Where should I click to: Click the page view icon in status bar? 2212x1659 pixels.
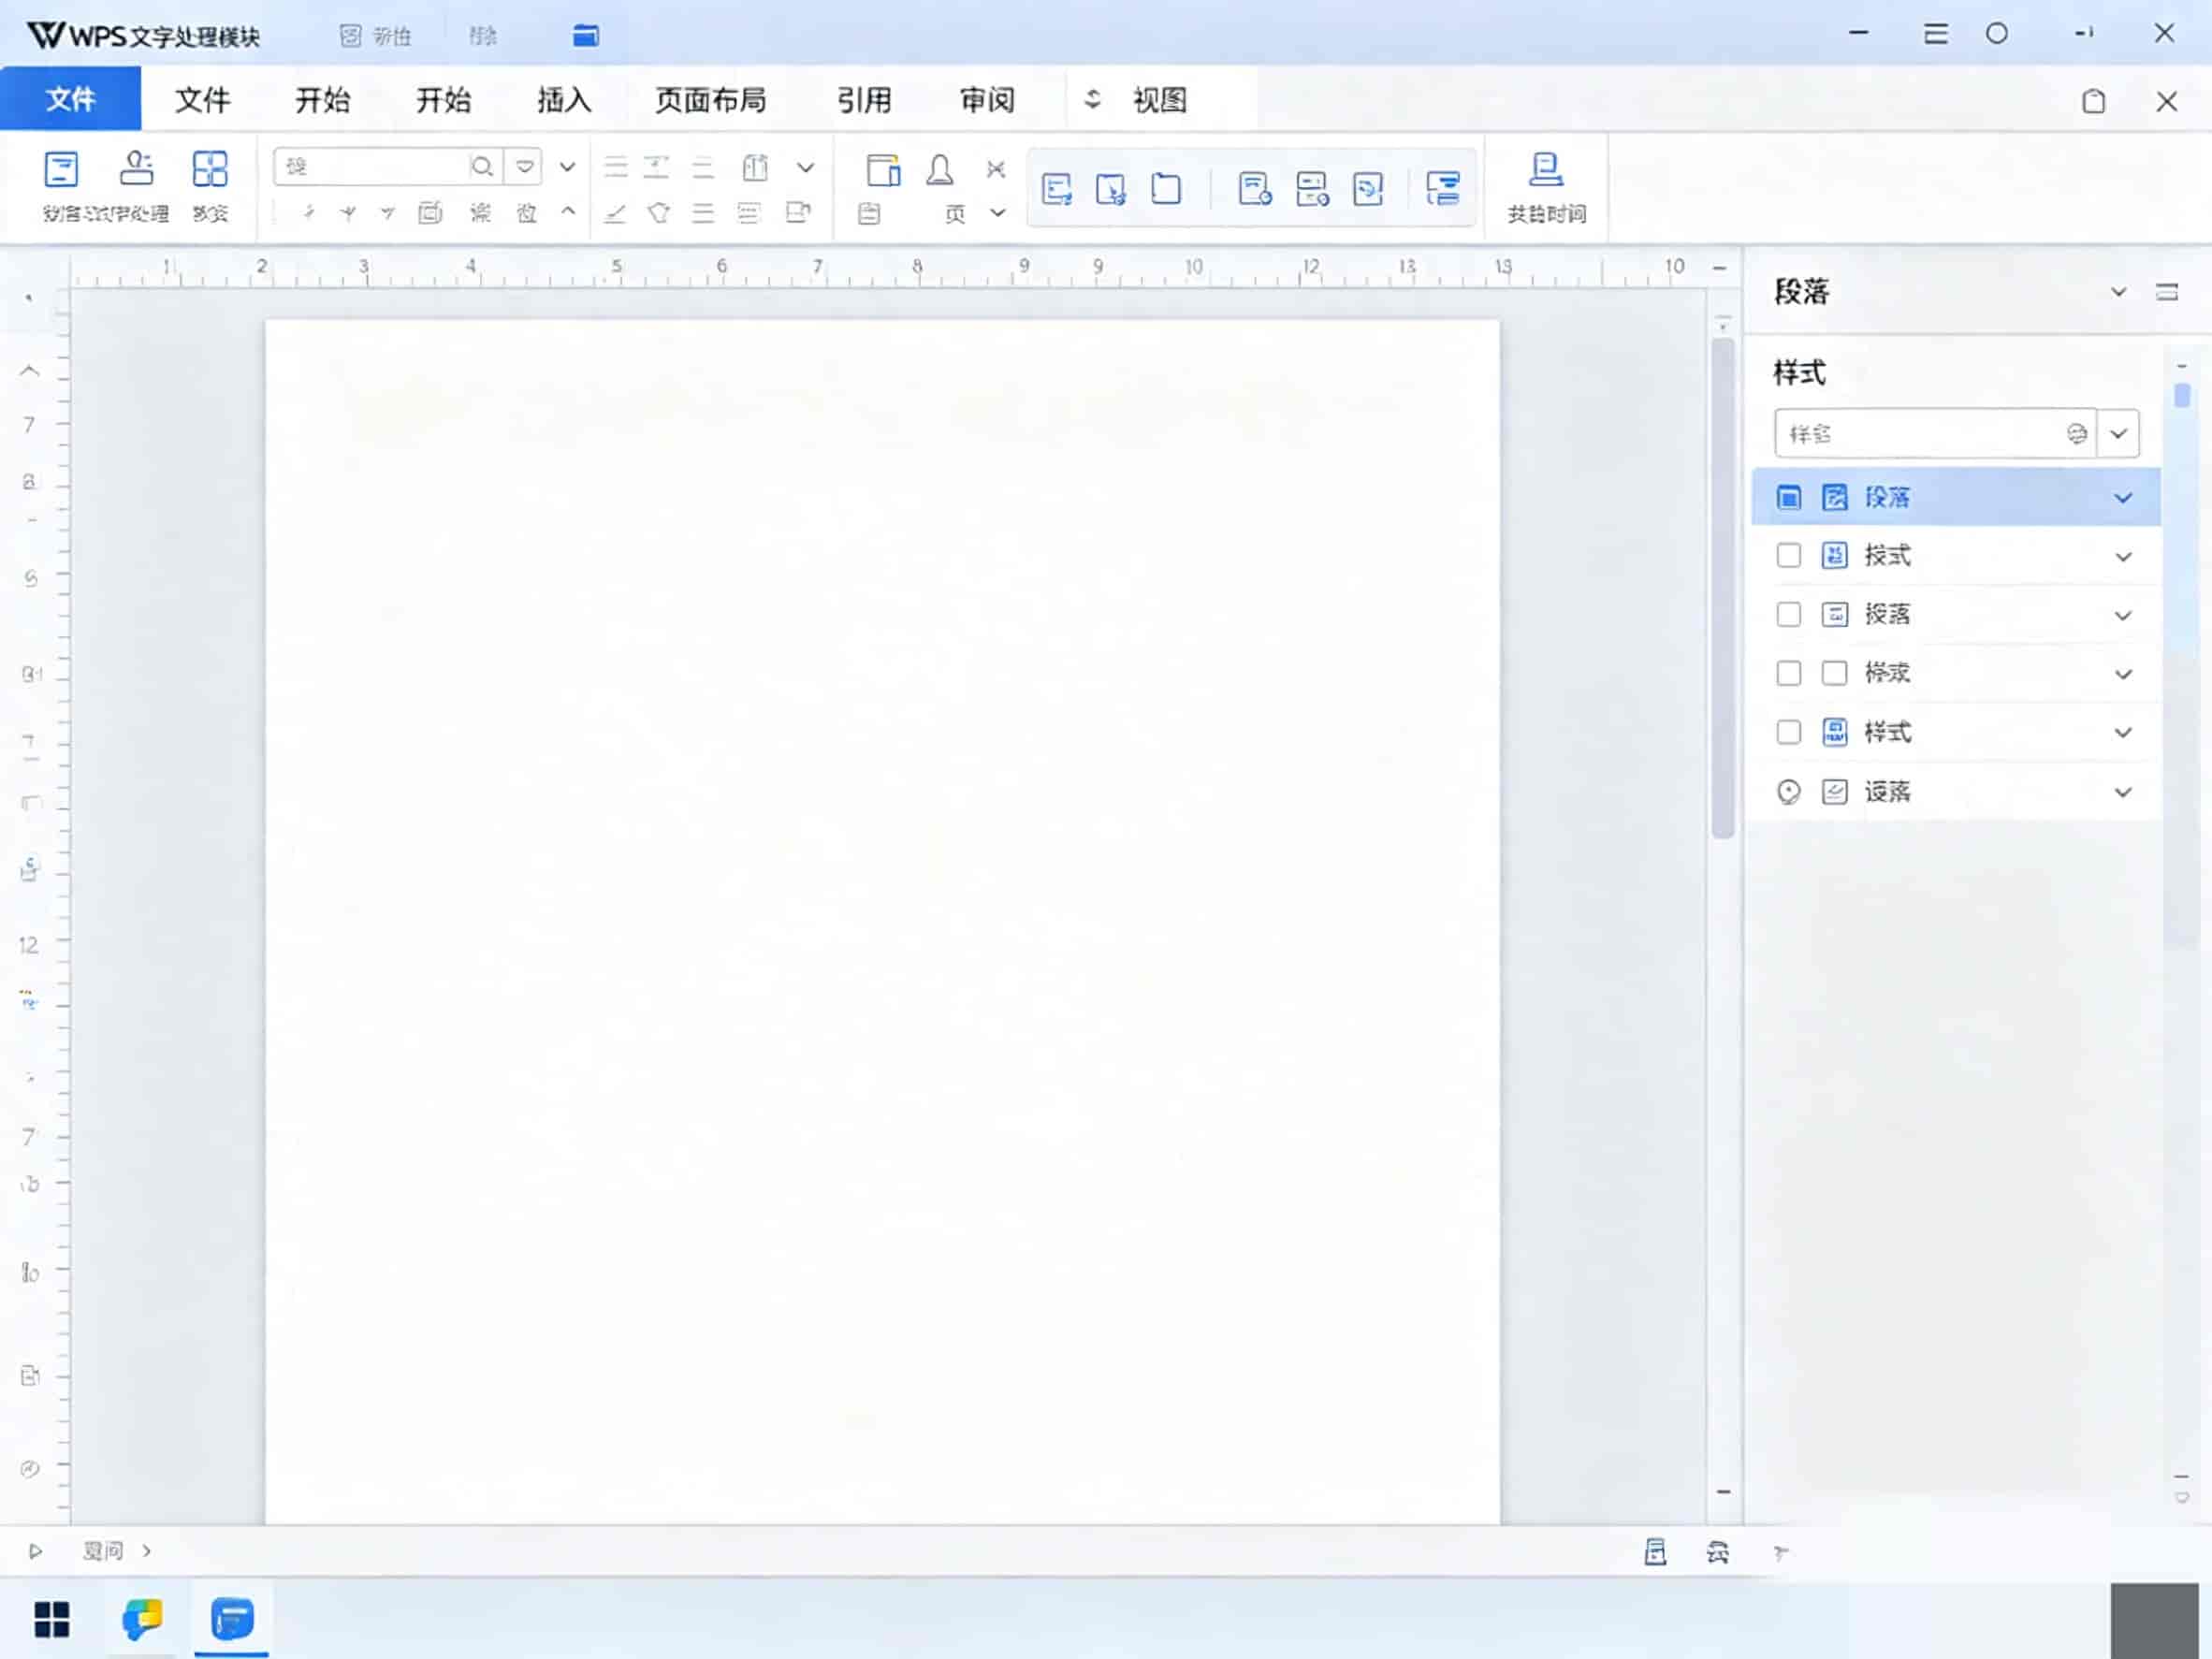[x=1655, y=1551]
